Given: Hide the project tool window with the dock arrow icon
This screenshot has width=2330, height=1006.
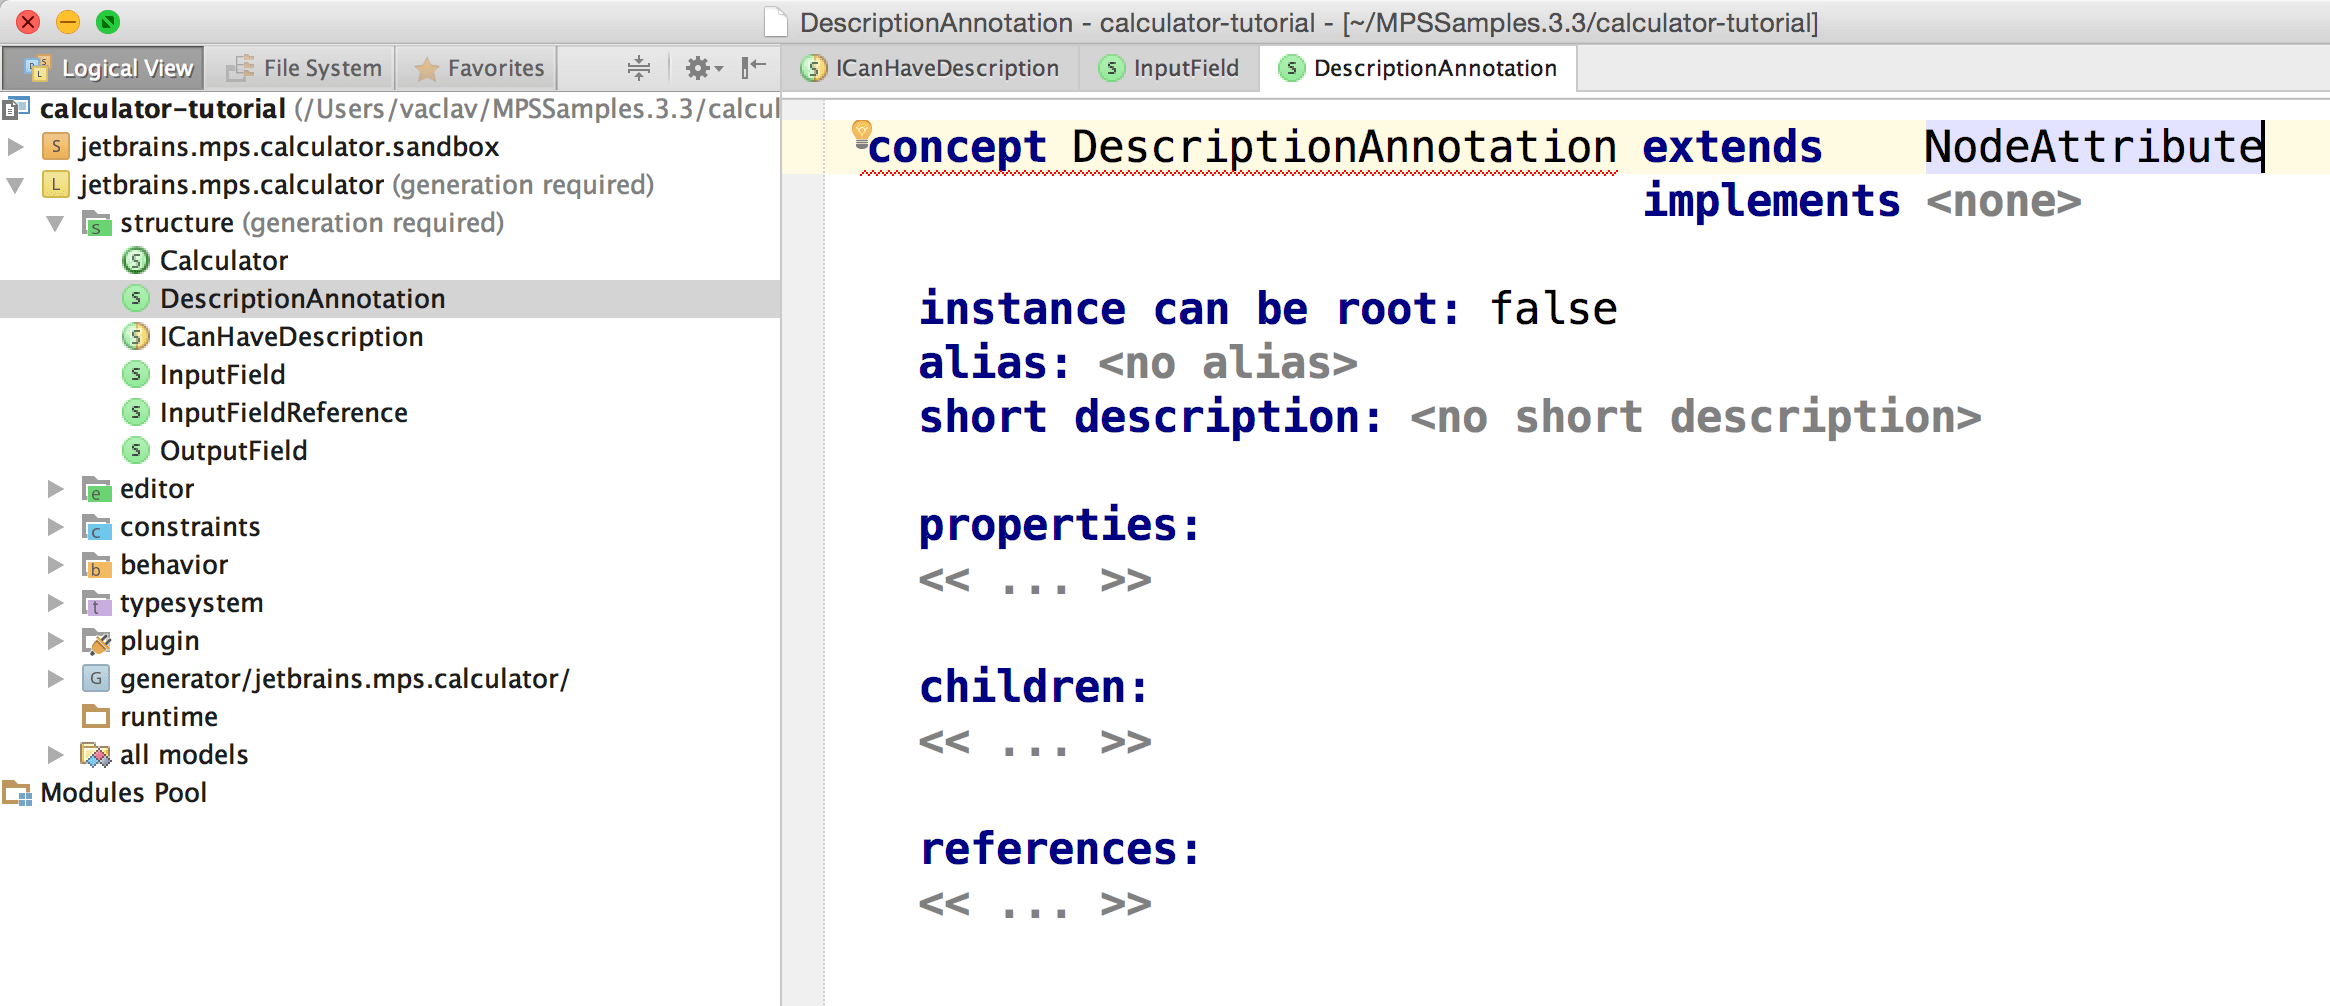Looking at the screenshot, I should click(x=749, y=67).
